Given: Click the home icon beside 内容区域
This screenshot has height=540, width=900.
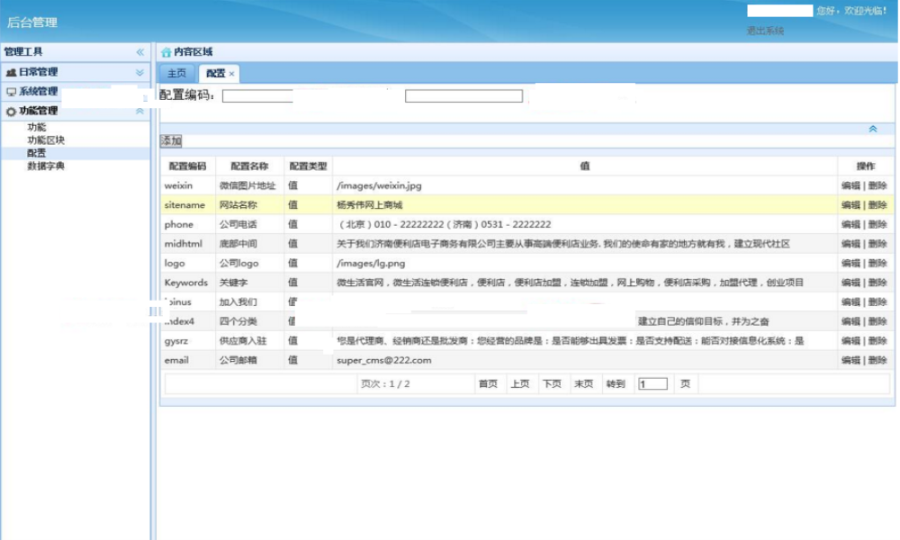Looking at the screenshot, I should click(166, 52).
